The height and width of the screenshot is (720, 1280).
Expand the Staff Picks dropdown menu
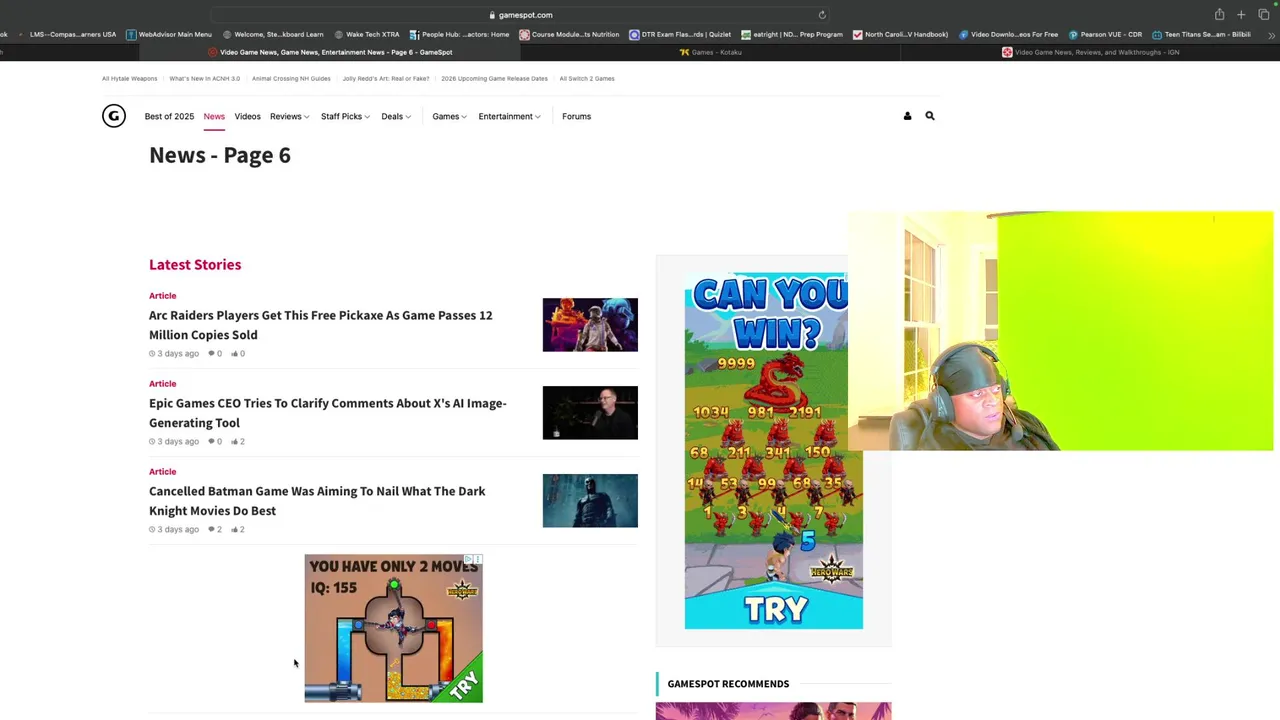tap(345, 116)
